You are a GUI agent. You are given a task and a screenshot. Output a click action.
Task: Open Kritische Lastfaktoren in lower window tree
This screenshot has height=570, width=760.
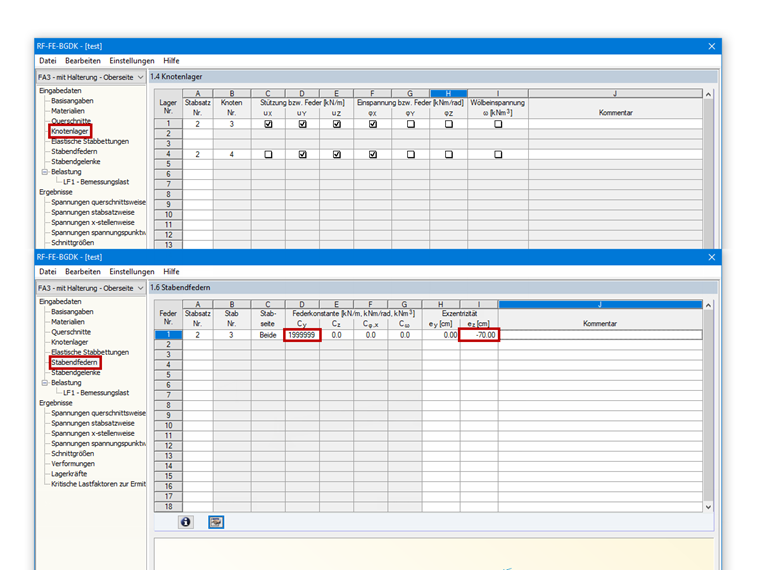98,484
